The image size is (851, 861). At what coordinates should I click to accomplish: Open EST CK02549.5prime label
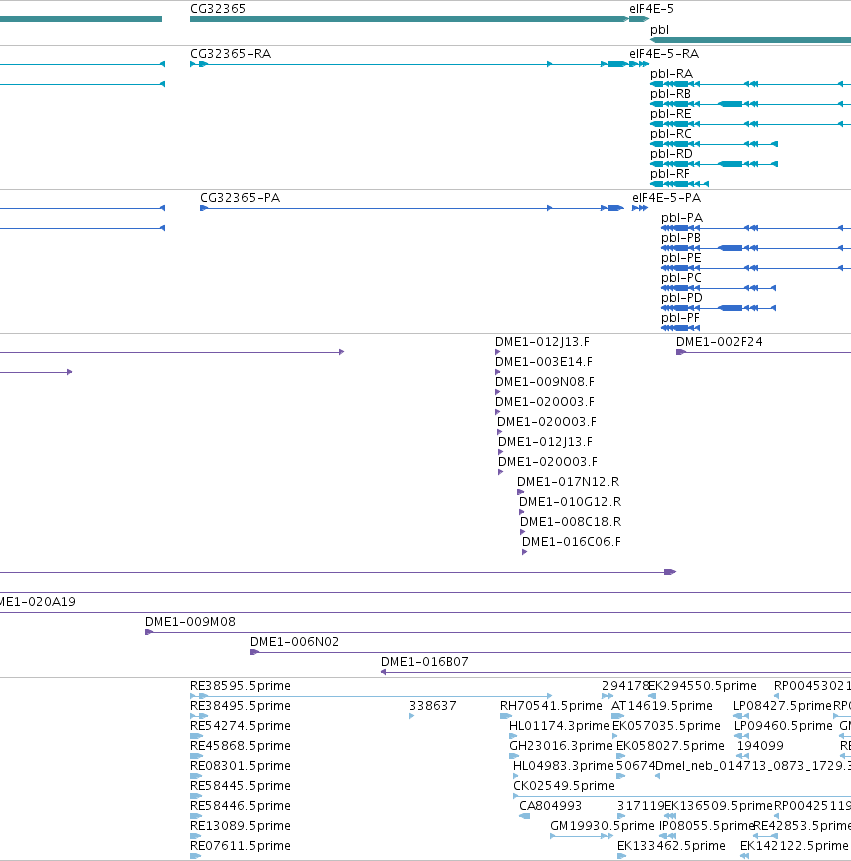click(x=564, y=786)
